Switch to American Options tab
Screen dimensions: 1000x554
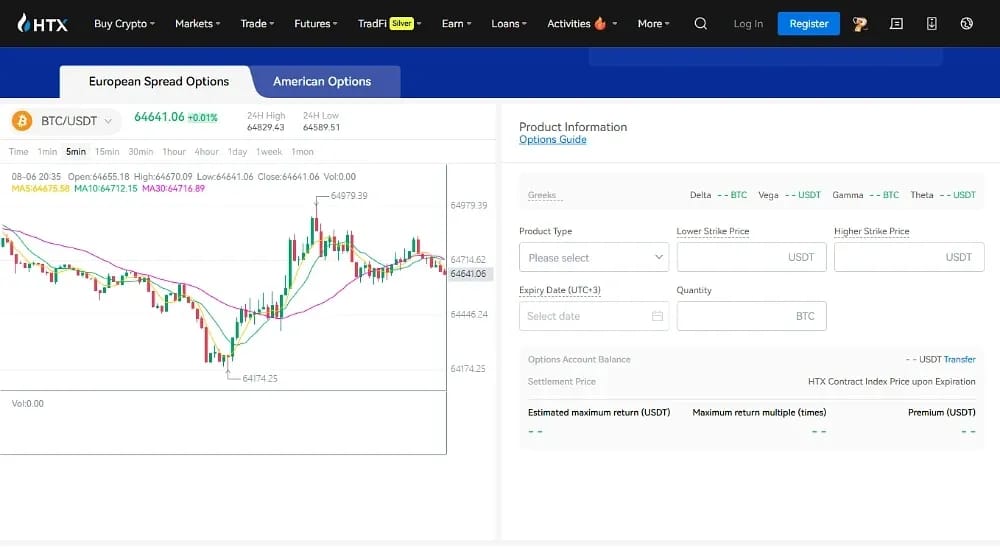tap(322, 82)
